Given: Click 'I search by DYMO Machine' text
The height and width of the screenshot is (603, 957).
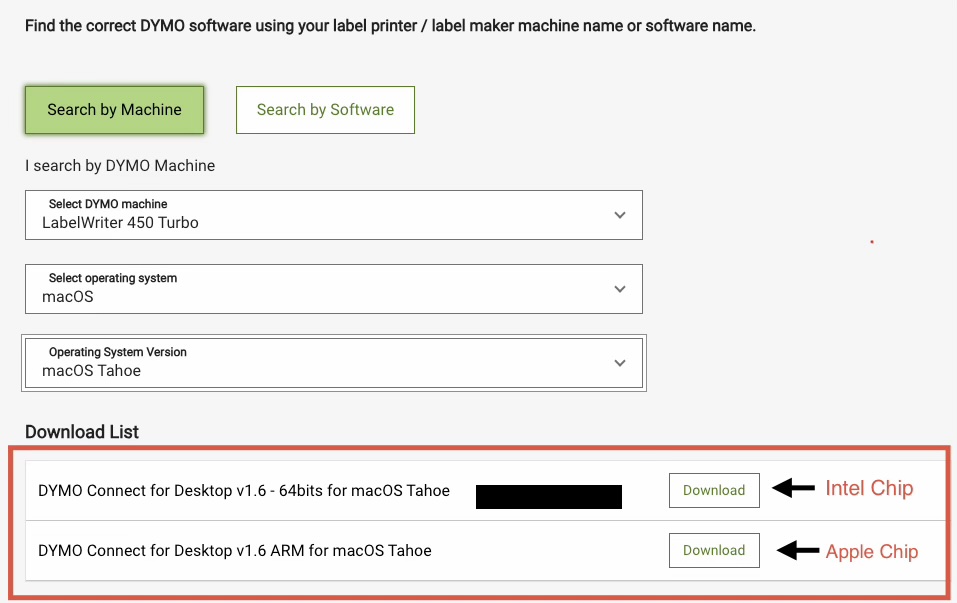Looking at the screenshot, I should click(x=120, y=165).
